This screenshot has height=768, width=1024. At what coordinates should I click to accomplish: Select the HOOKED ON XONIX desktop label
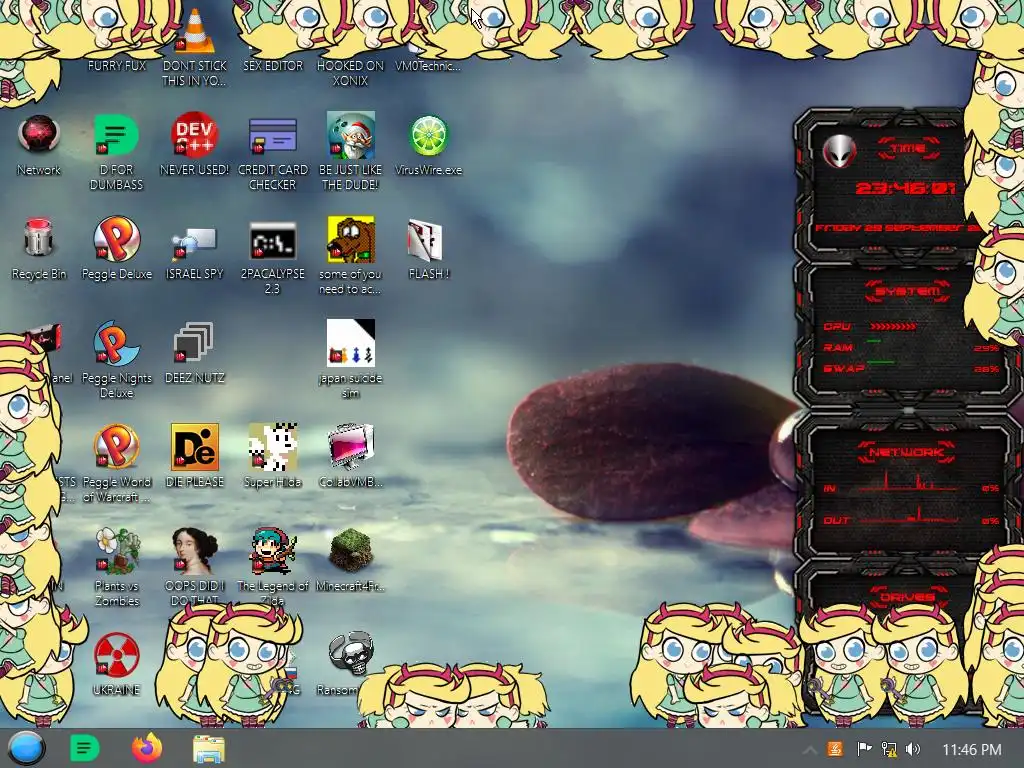[351, 73]
